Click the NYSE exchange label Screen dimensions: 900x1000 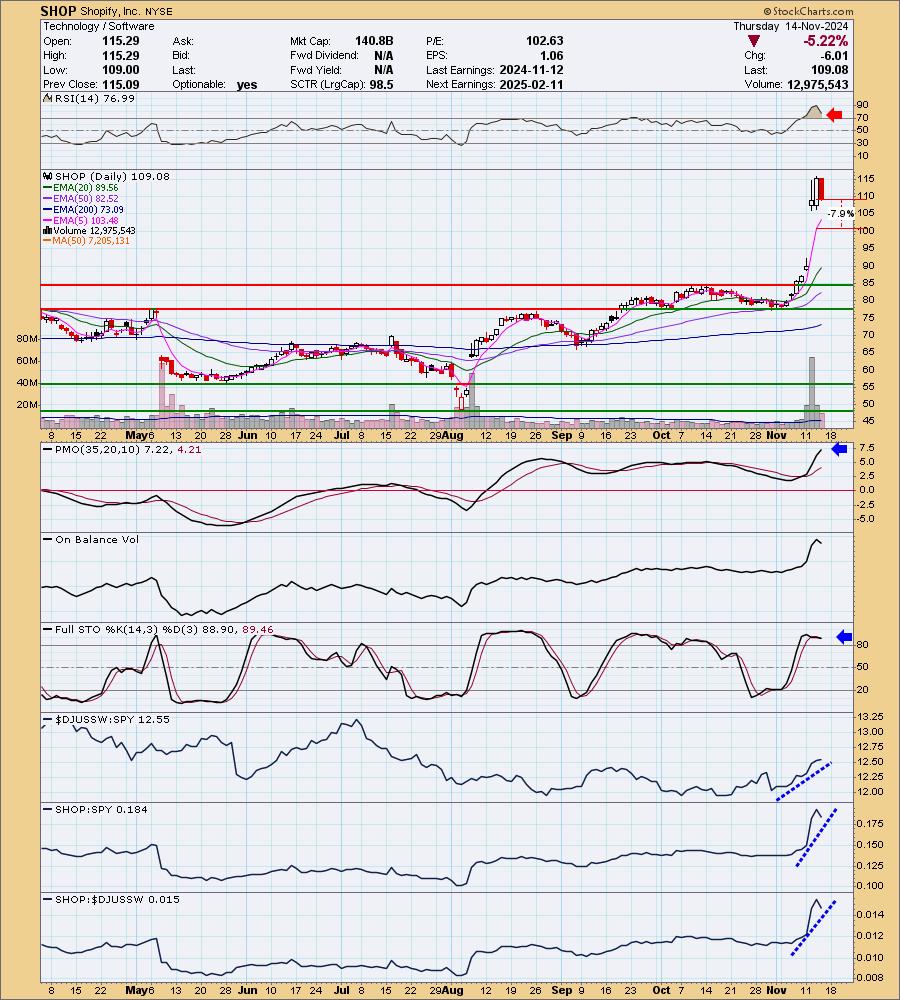159,11
